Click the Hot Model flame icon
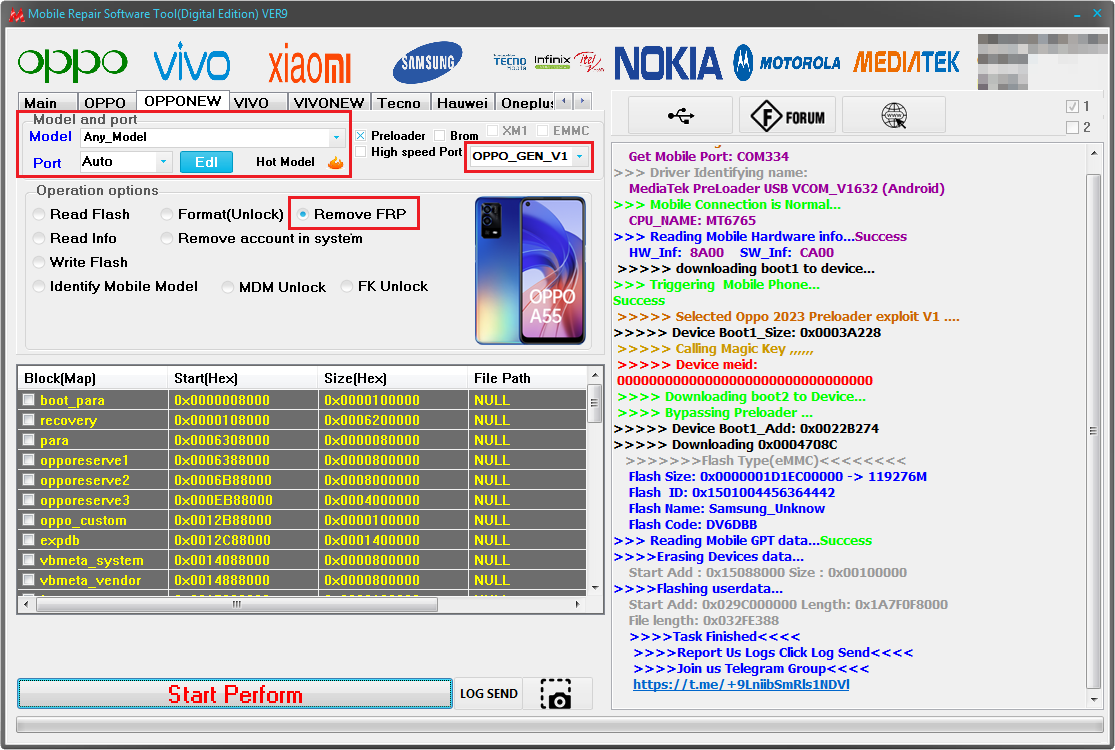 click(335, 162)
